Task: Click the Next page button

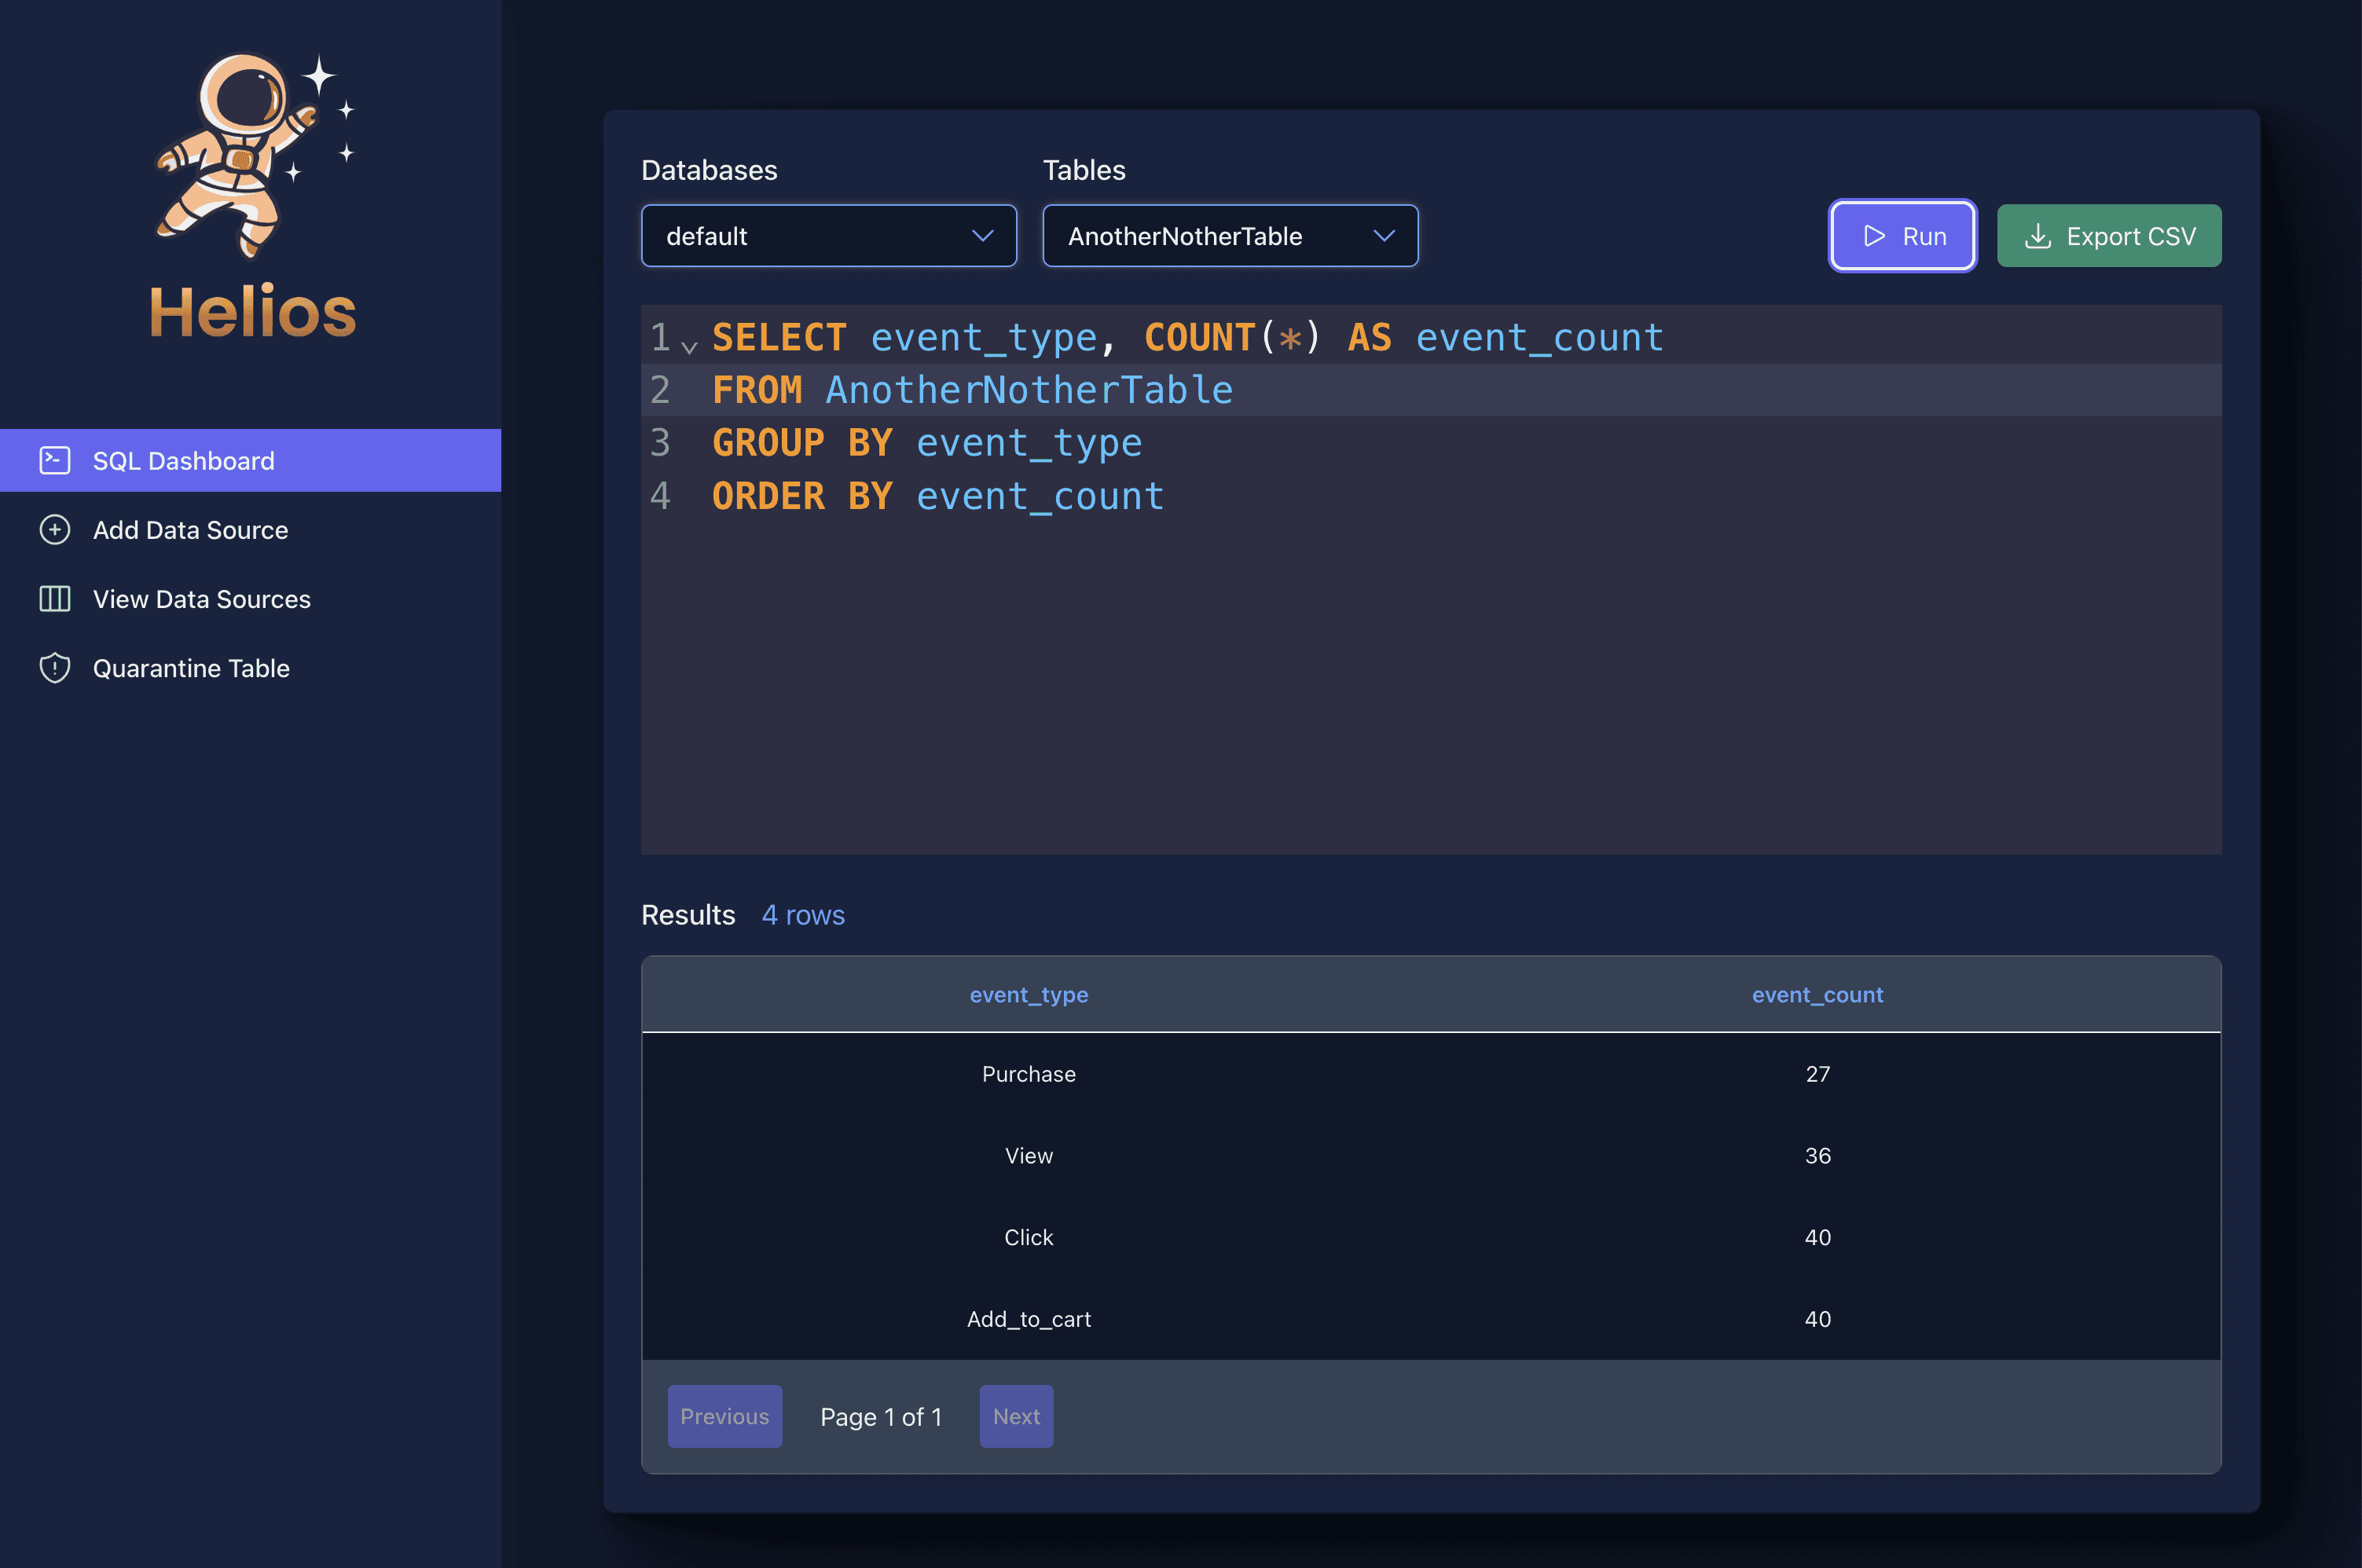Action: click(1016, 1416)
